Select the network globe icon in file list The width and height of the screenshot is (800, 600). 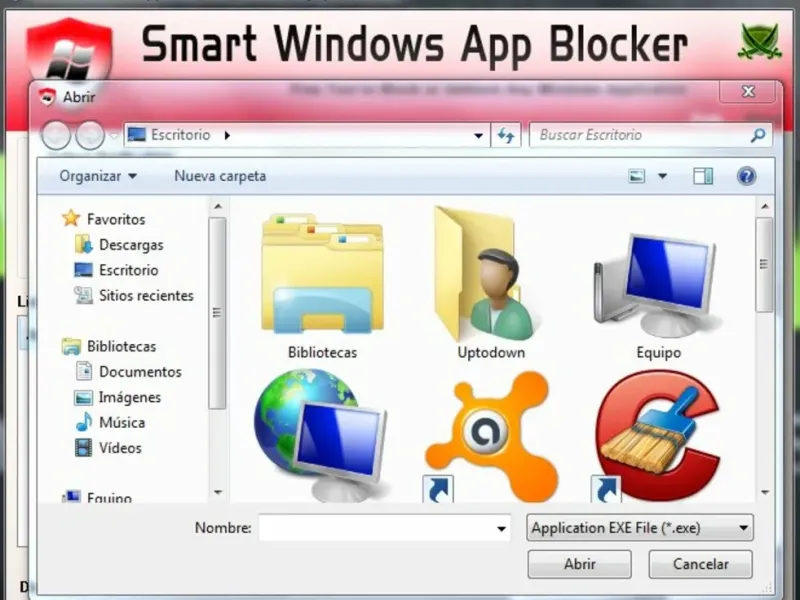tap(320, 434)
